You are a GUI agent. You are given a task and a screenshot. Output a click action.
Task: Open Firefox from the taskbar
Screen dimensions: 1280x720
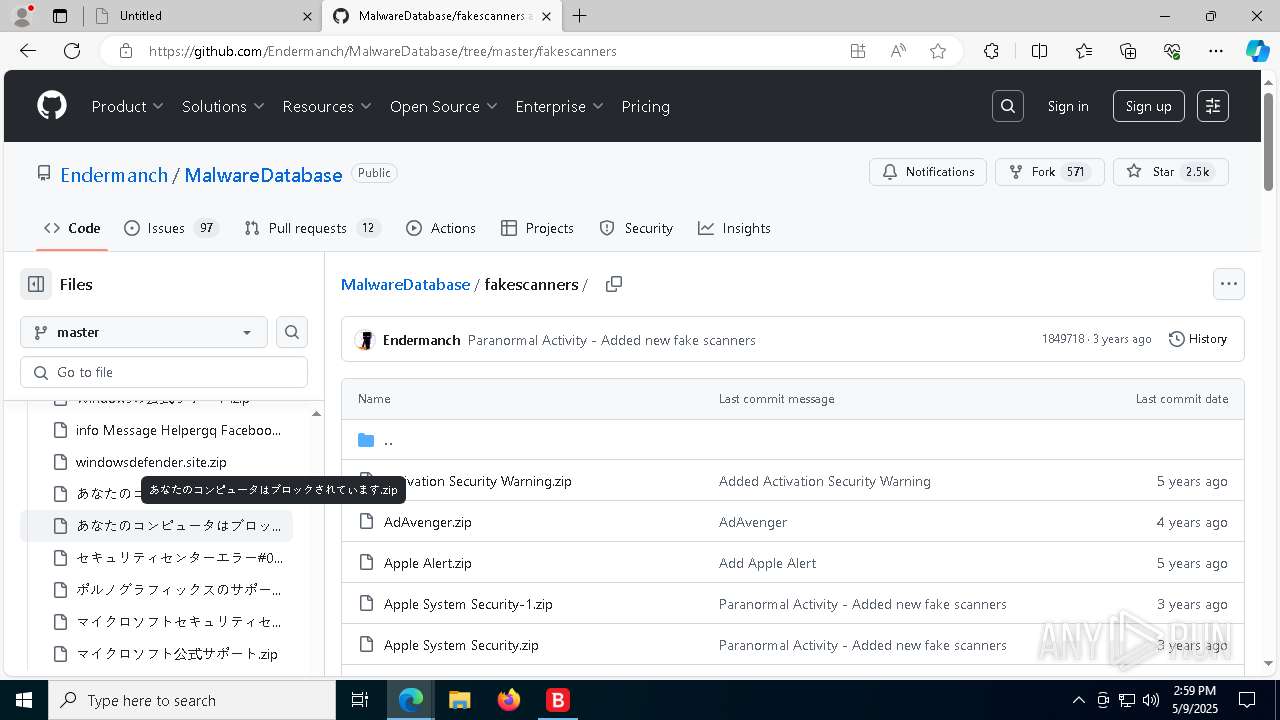(x=509, y=700)
